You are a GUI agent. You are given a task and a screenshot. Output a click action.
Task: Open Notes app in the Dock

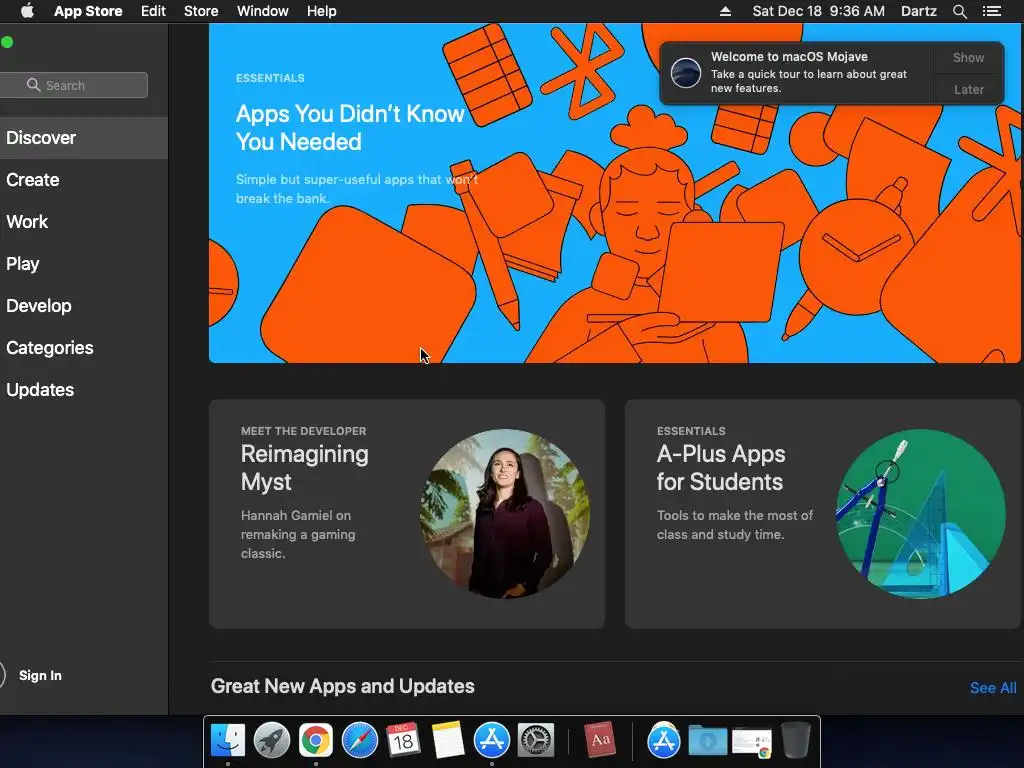447,740
